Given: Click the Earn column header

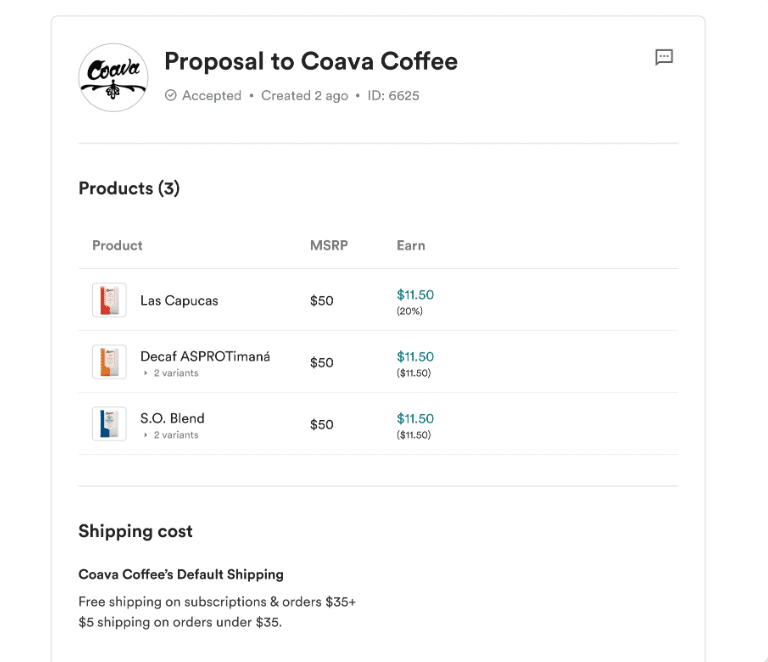Looking at the screenshot, I should coord(411,245).
